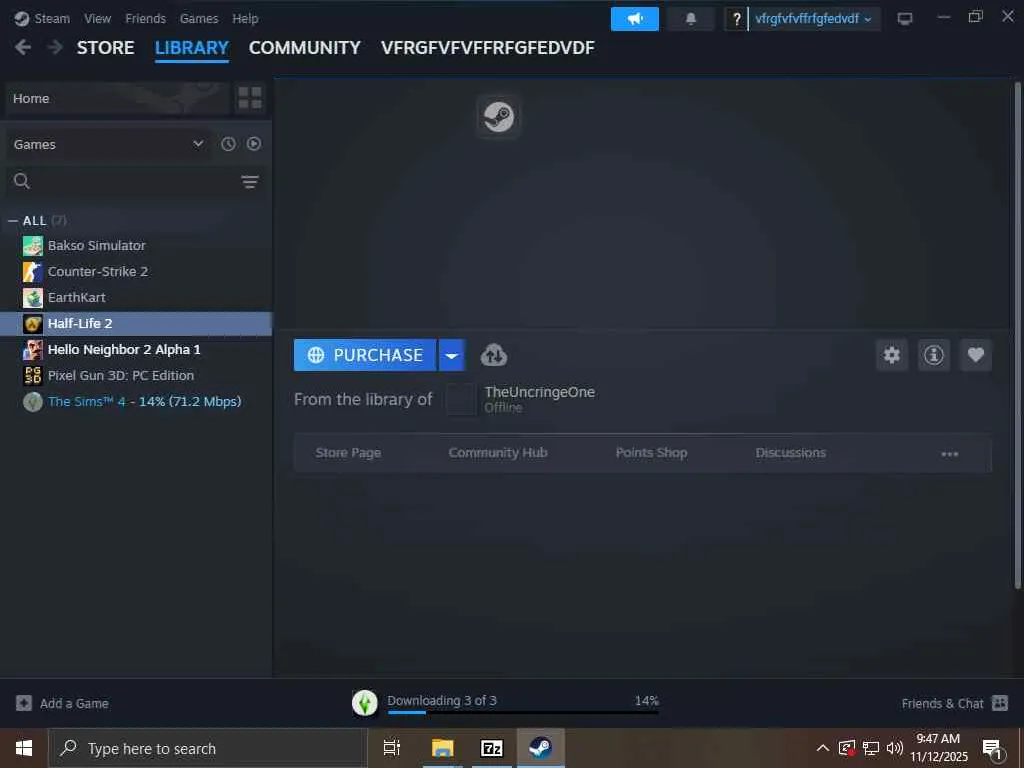Sort library by recent activity clock icon

point(228,144)
